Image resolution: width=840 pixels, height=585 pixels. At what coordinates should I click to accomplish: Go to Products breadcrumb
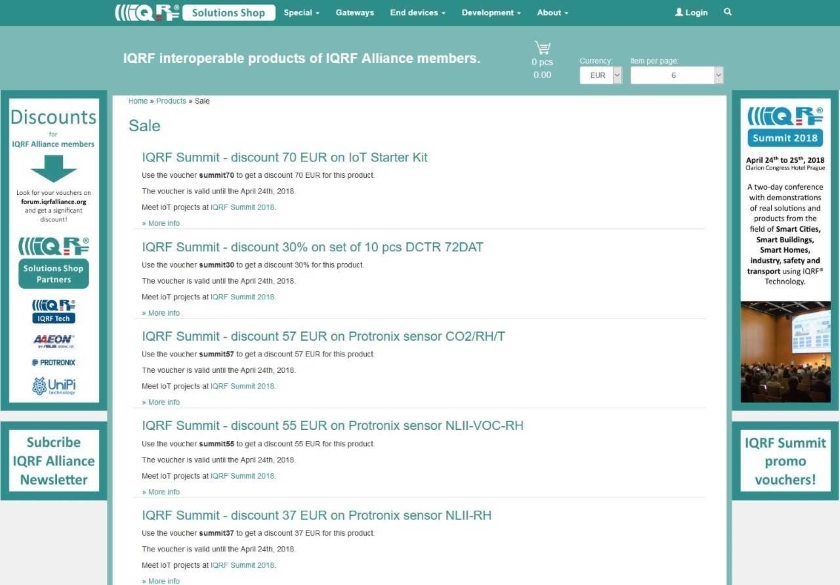click(x=171, y=101)
